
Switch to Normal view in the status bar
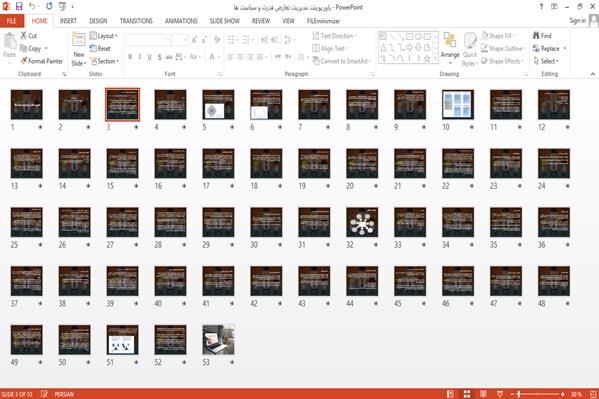(450, 394)
